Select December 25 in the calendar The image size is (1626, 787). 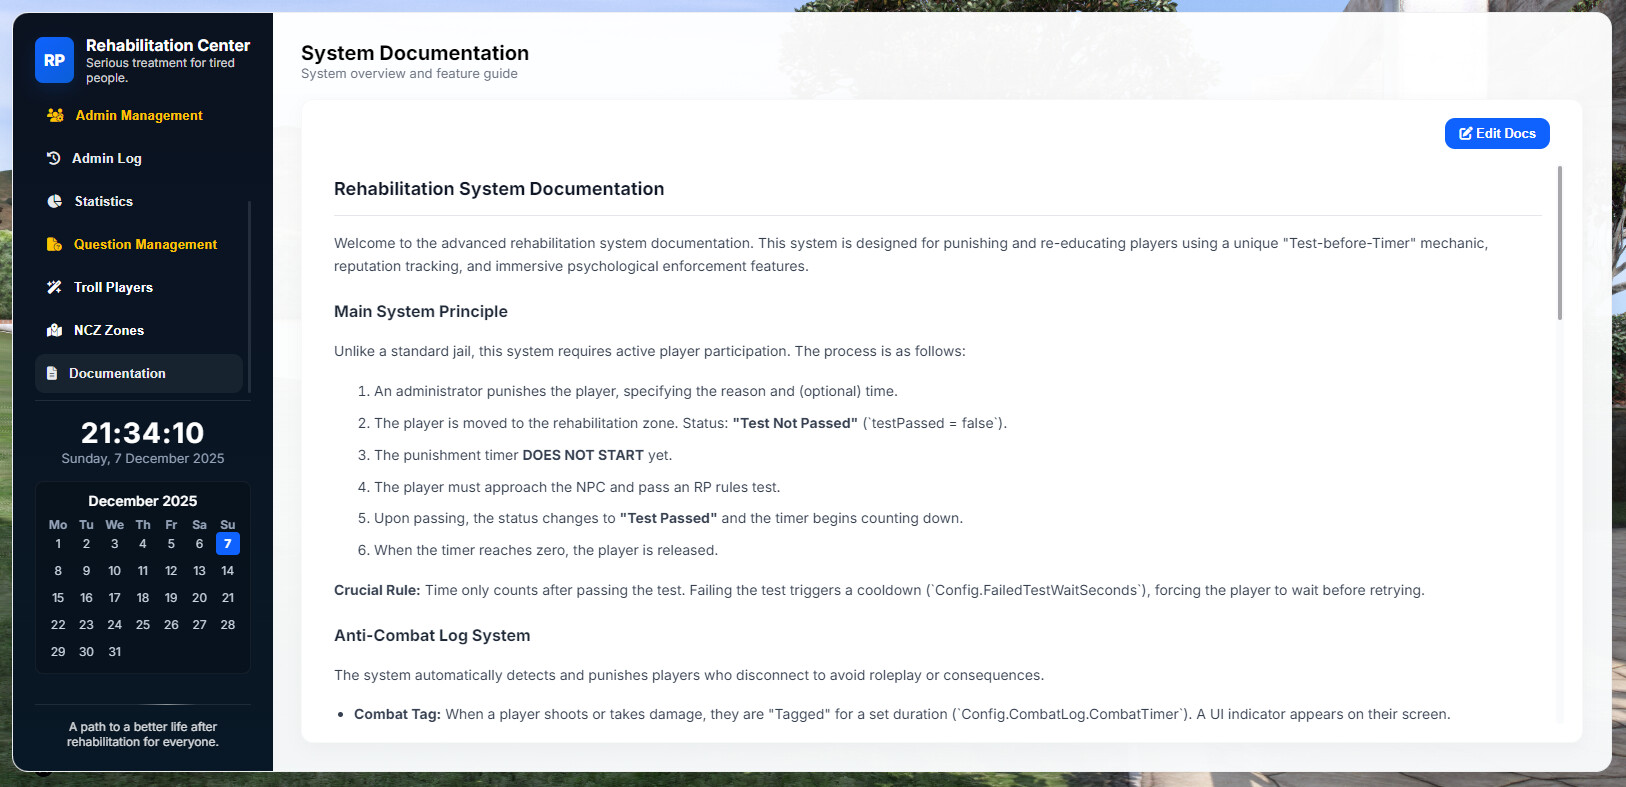[143, 625]
